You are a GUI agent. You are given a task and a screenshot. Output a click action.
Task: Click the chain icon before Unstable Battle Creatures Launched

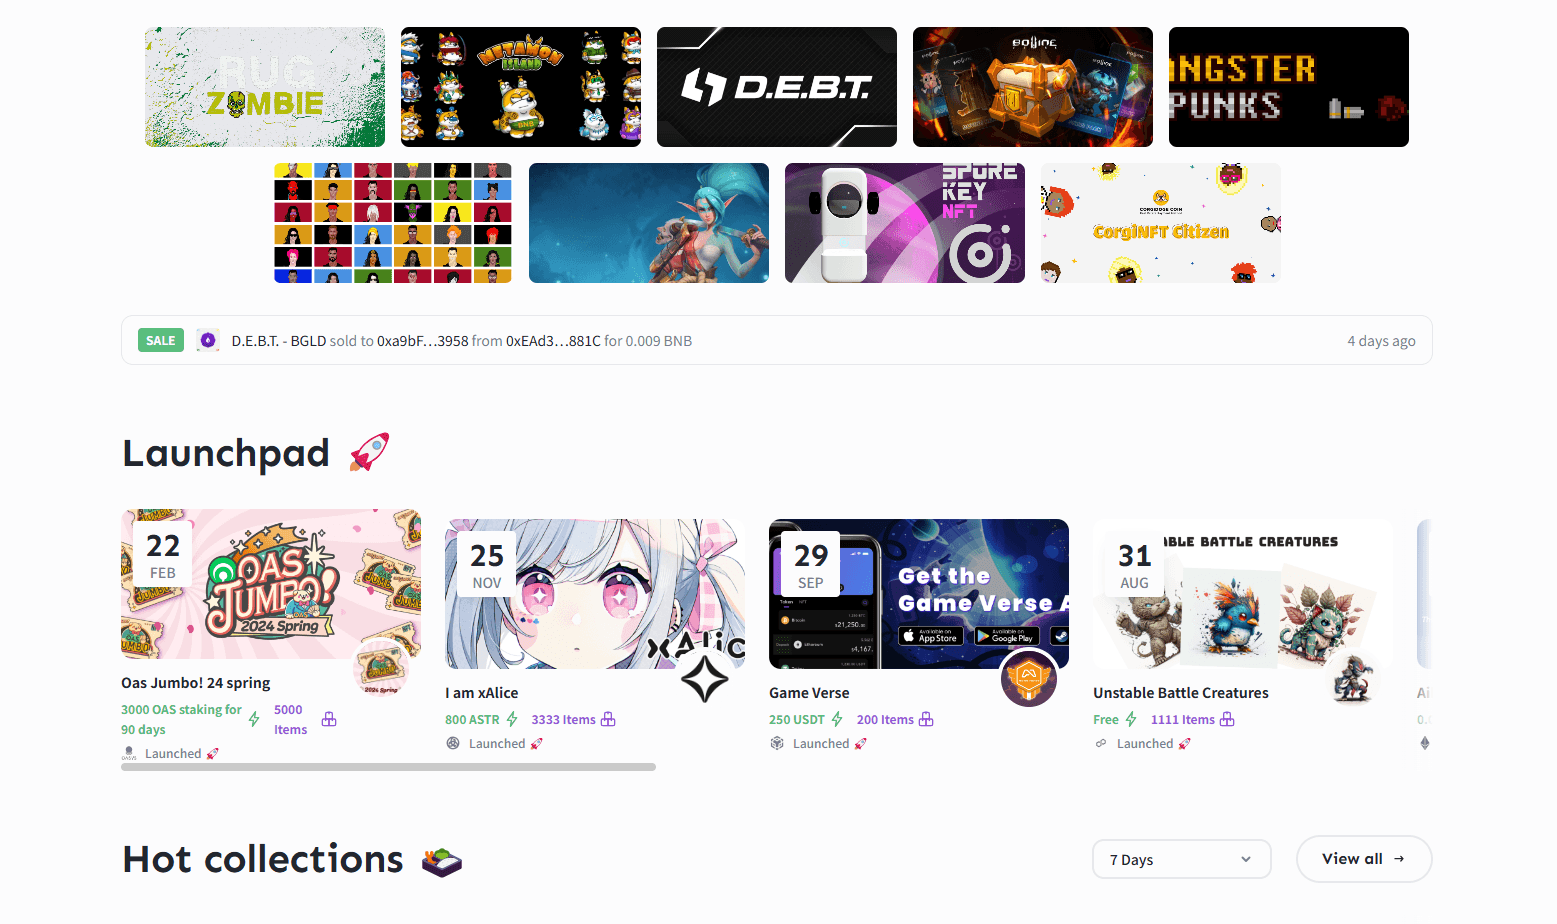tap(1101, 743)
